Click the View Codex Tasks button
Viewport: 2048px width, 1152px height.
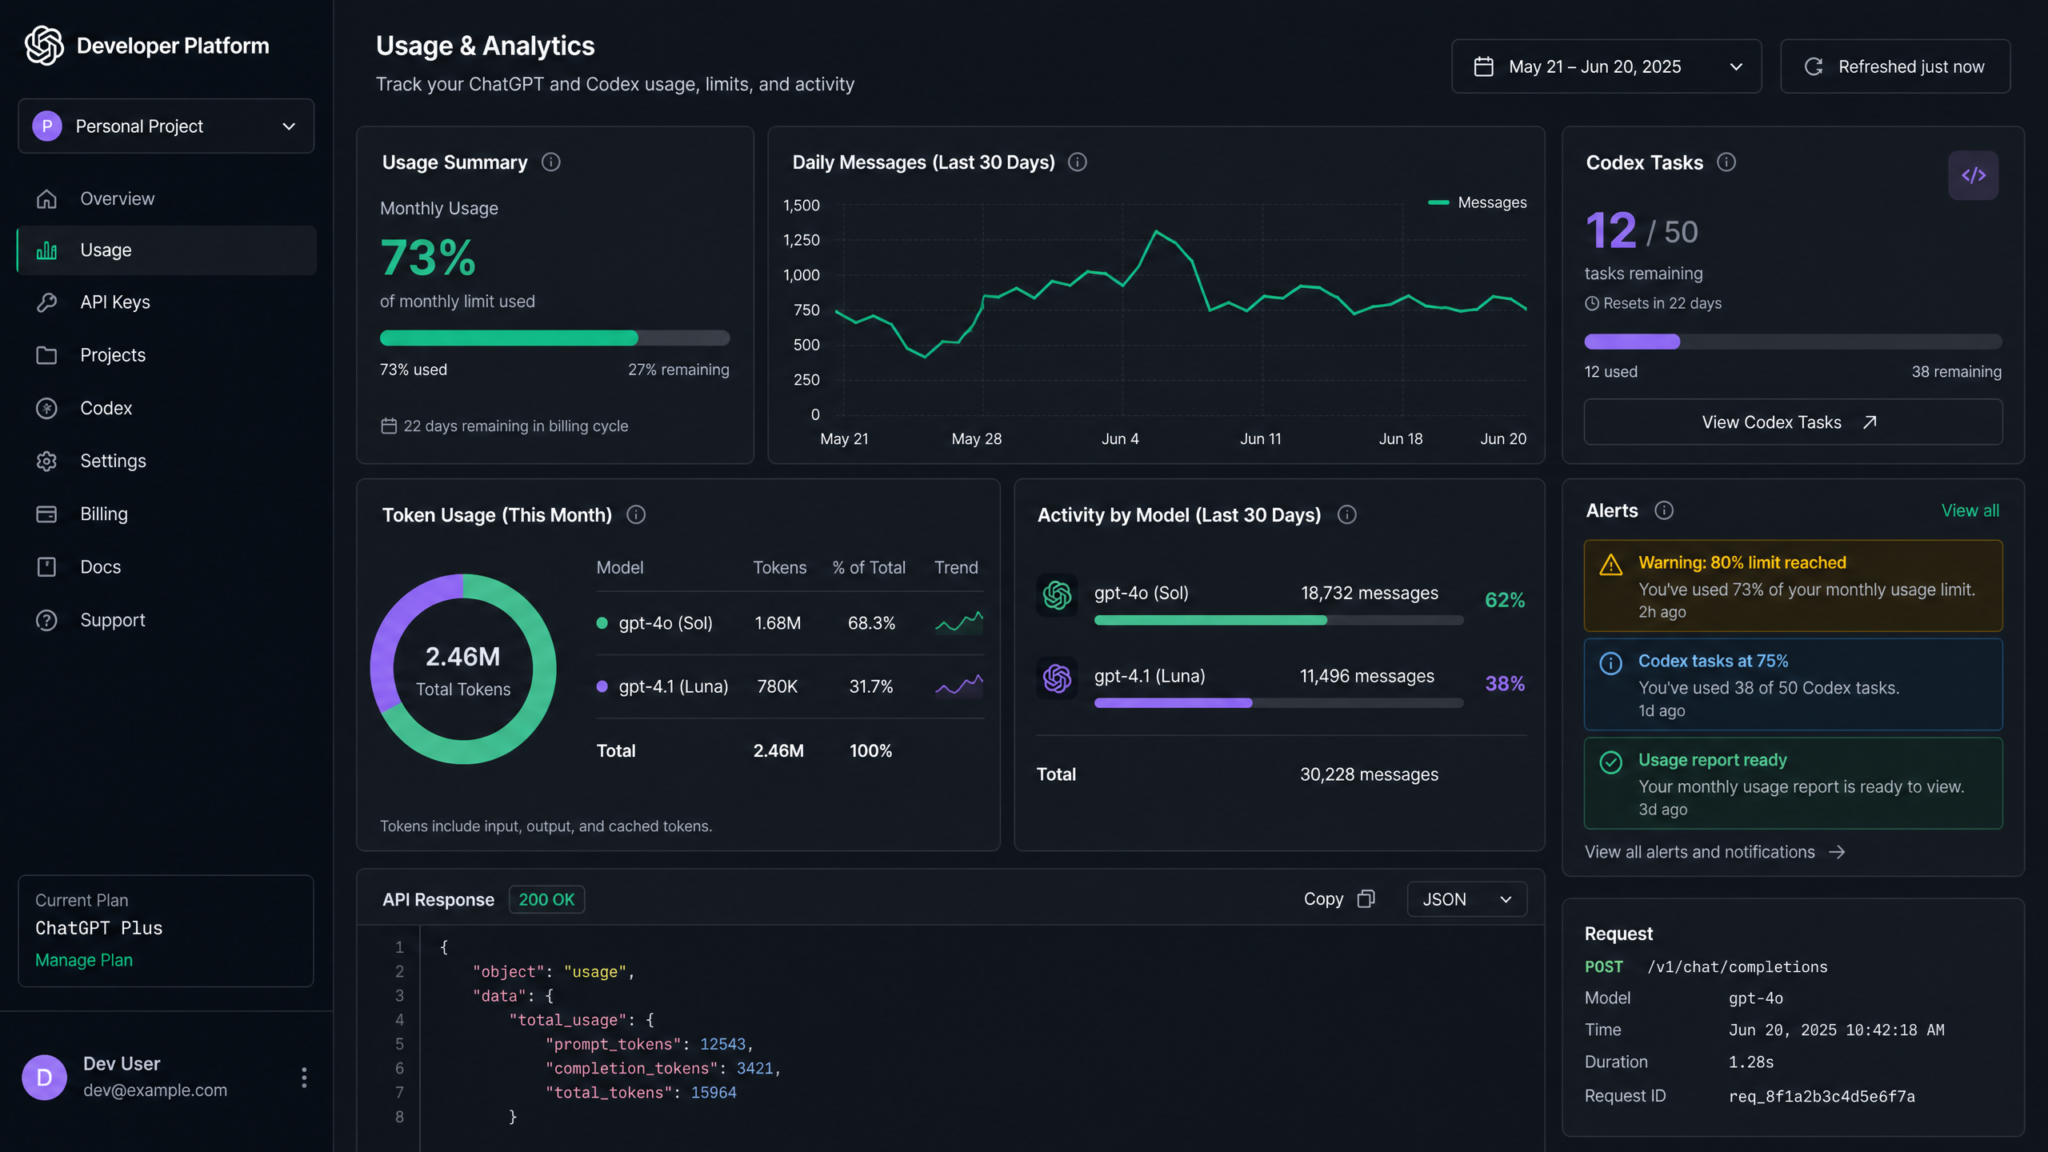(1793, 422)
